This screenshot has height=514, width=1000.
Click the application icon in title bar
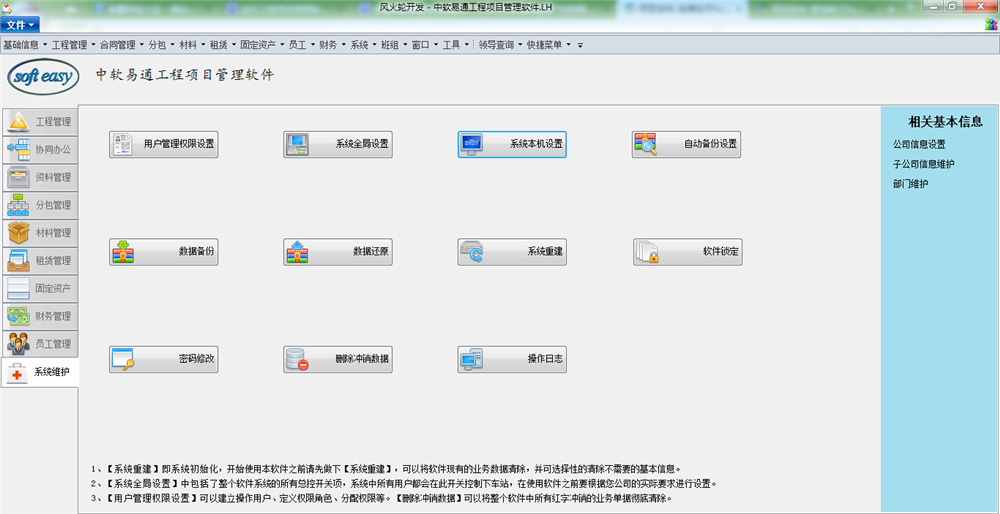[x=7, y=6]
